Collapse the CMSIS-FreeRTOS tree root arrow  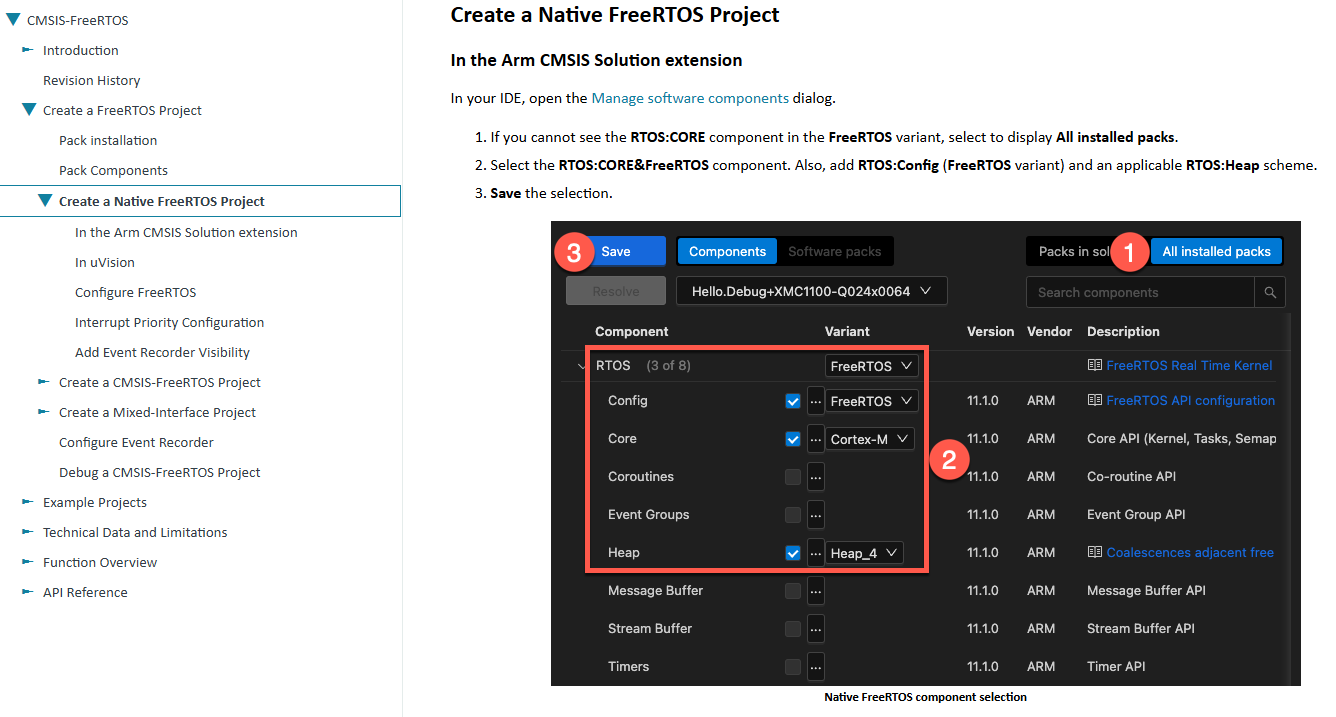tap(13, 20)
